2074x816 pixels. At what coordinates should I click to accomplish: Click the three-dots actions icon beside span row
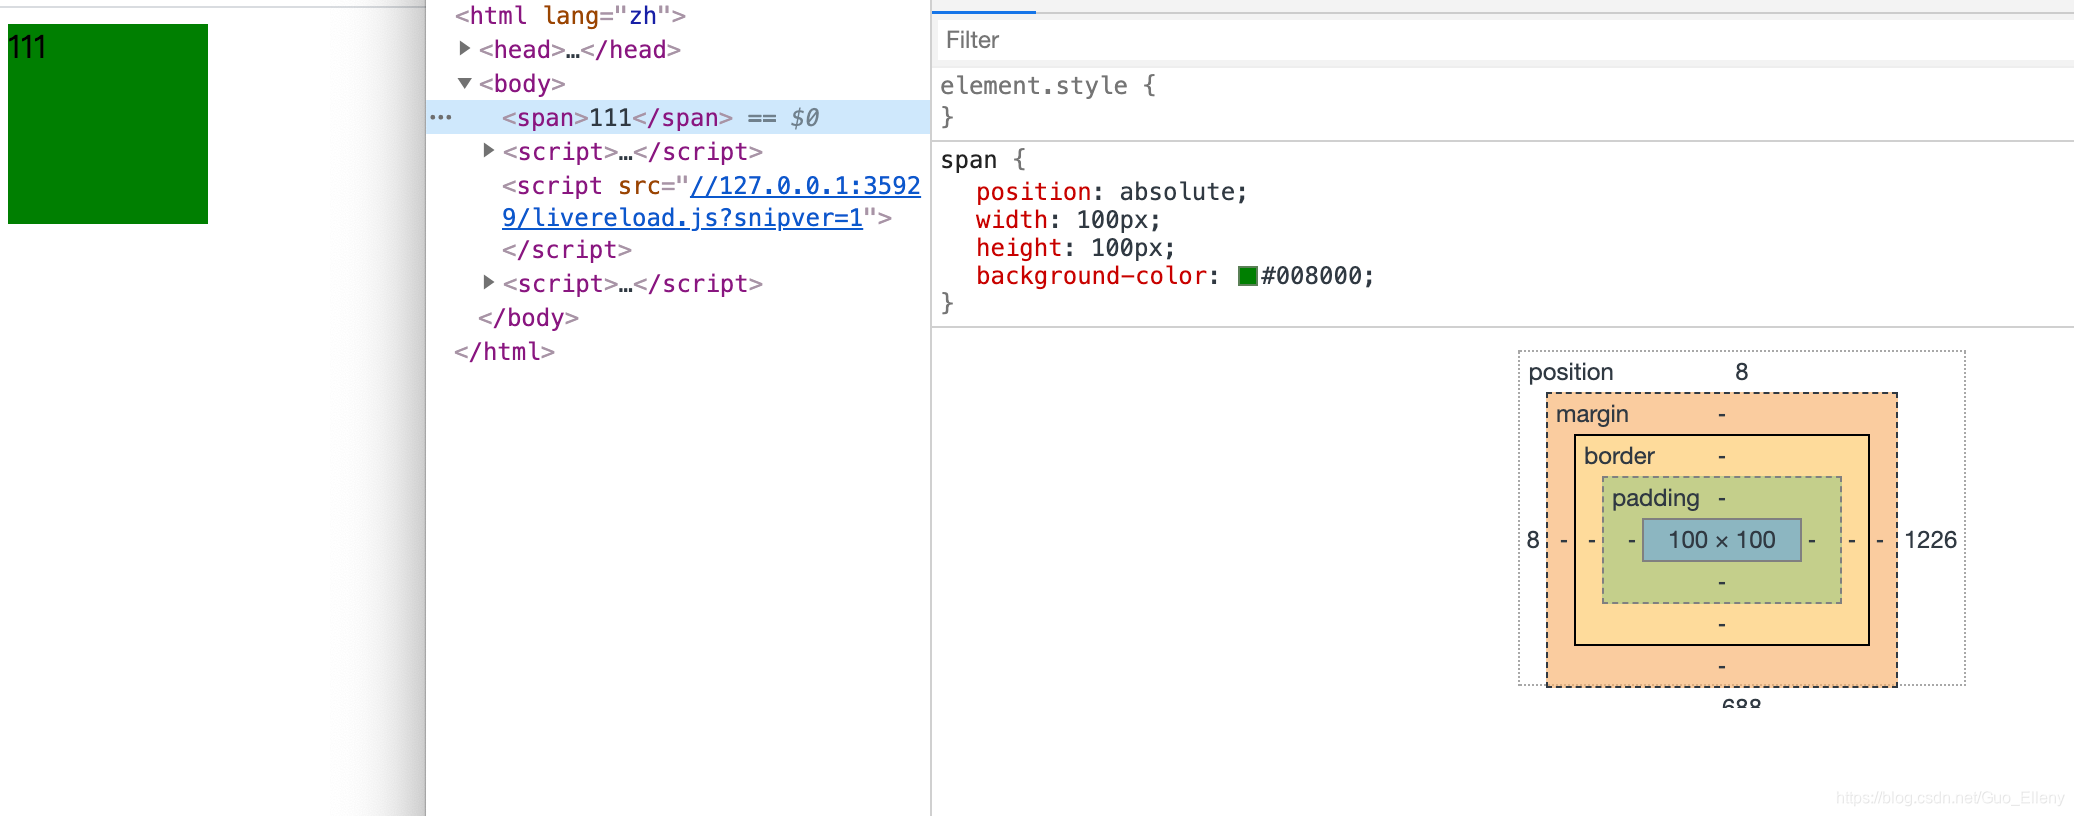(441, 117)
